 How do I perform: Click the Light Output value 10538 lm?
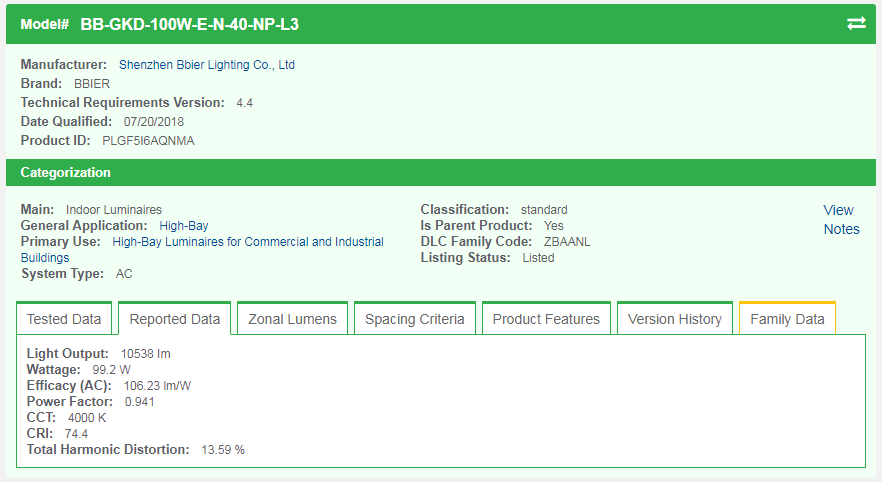click(x=145, y=354)
